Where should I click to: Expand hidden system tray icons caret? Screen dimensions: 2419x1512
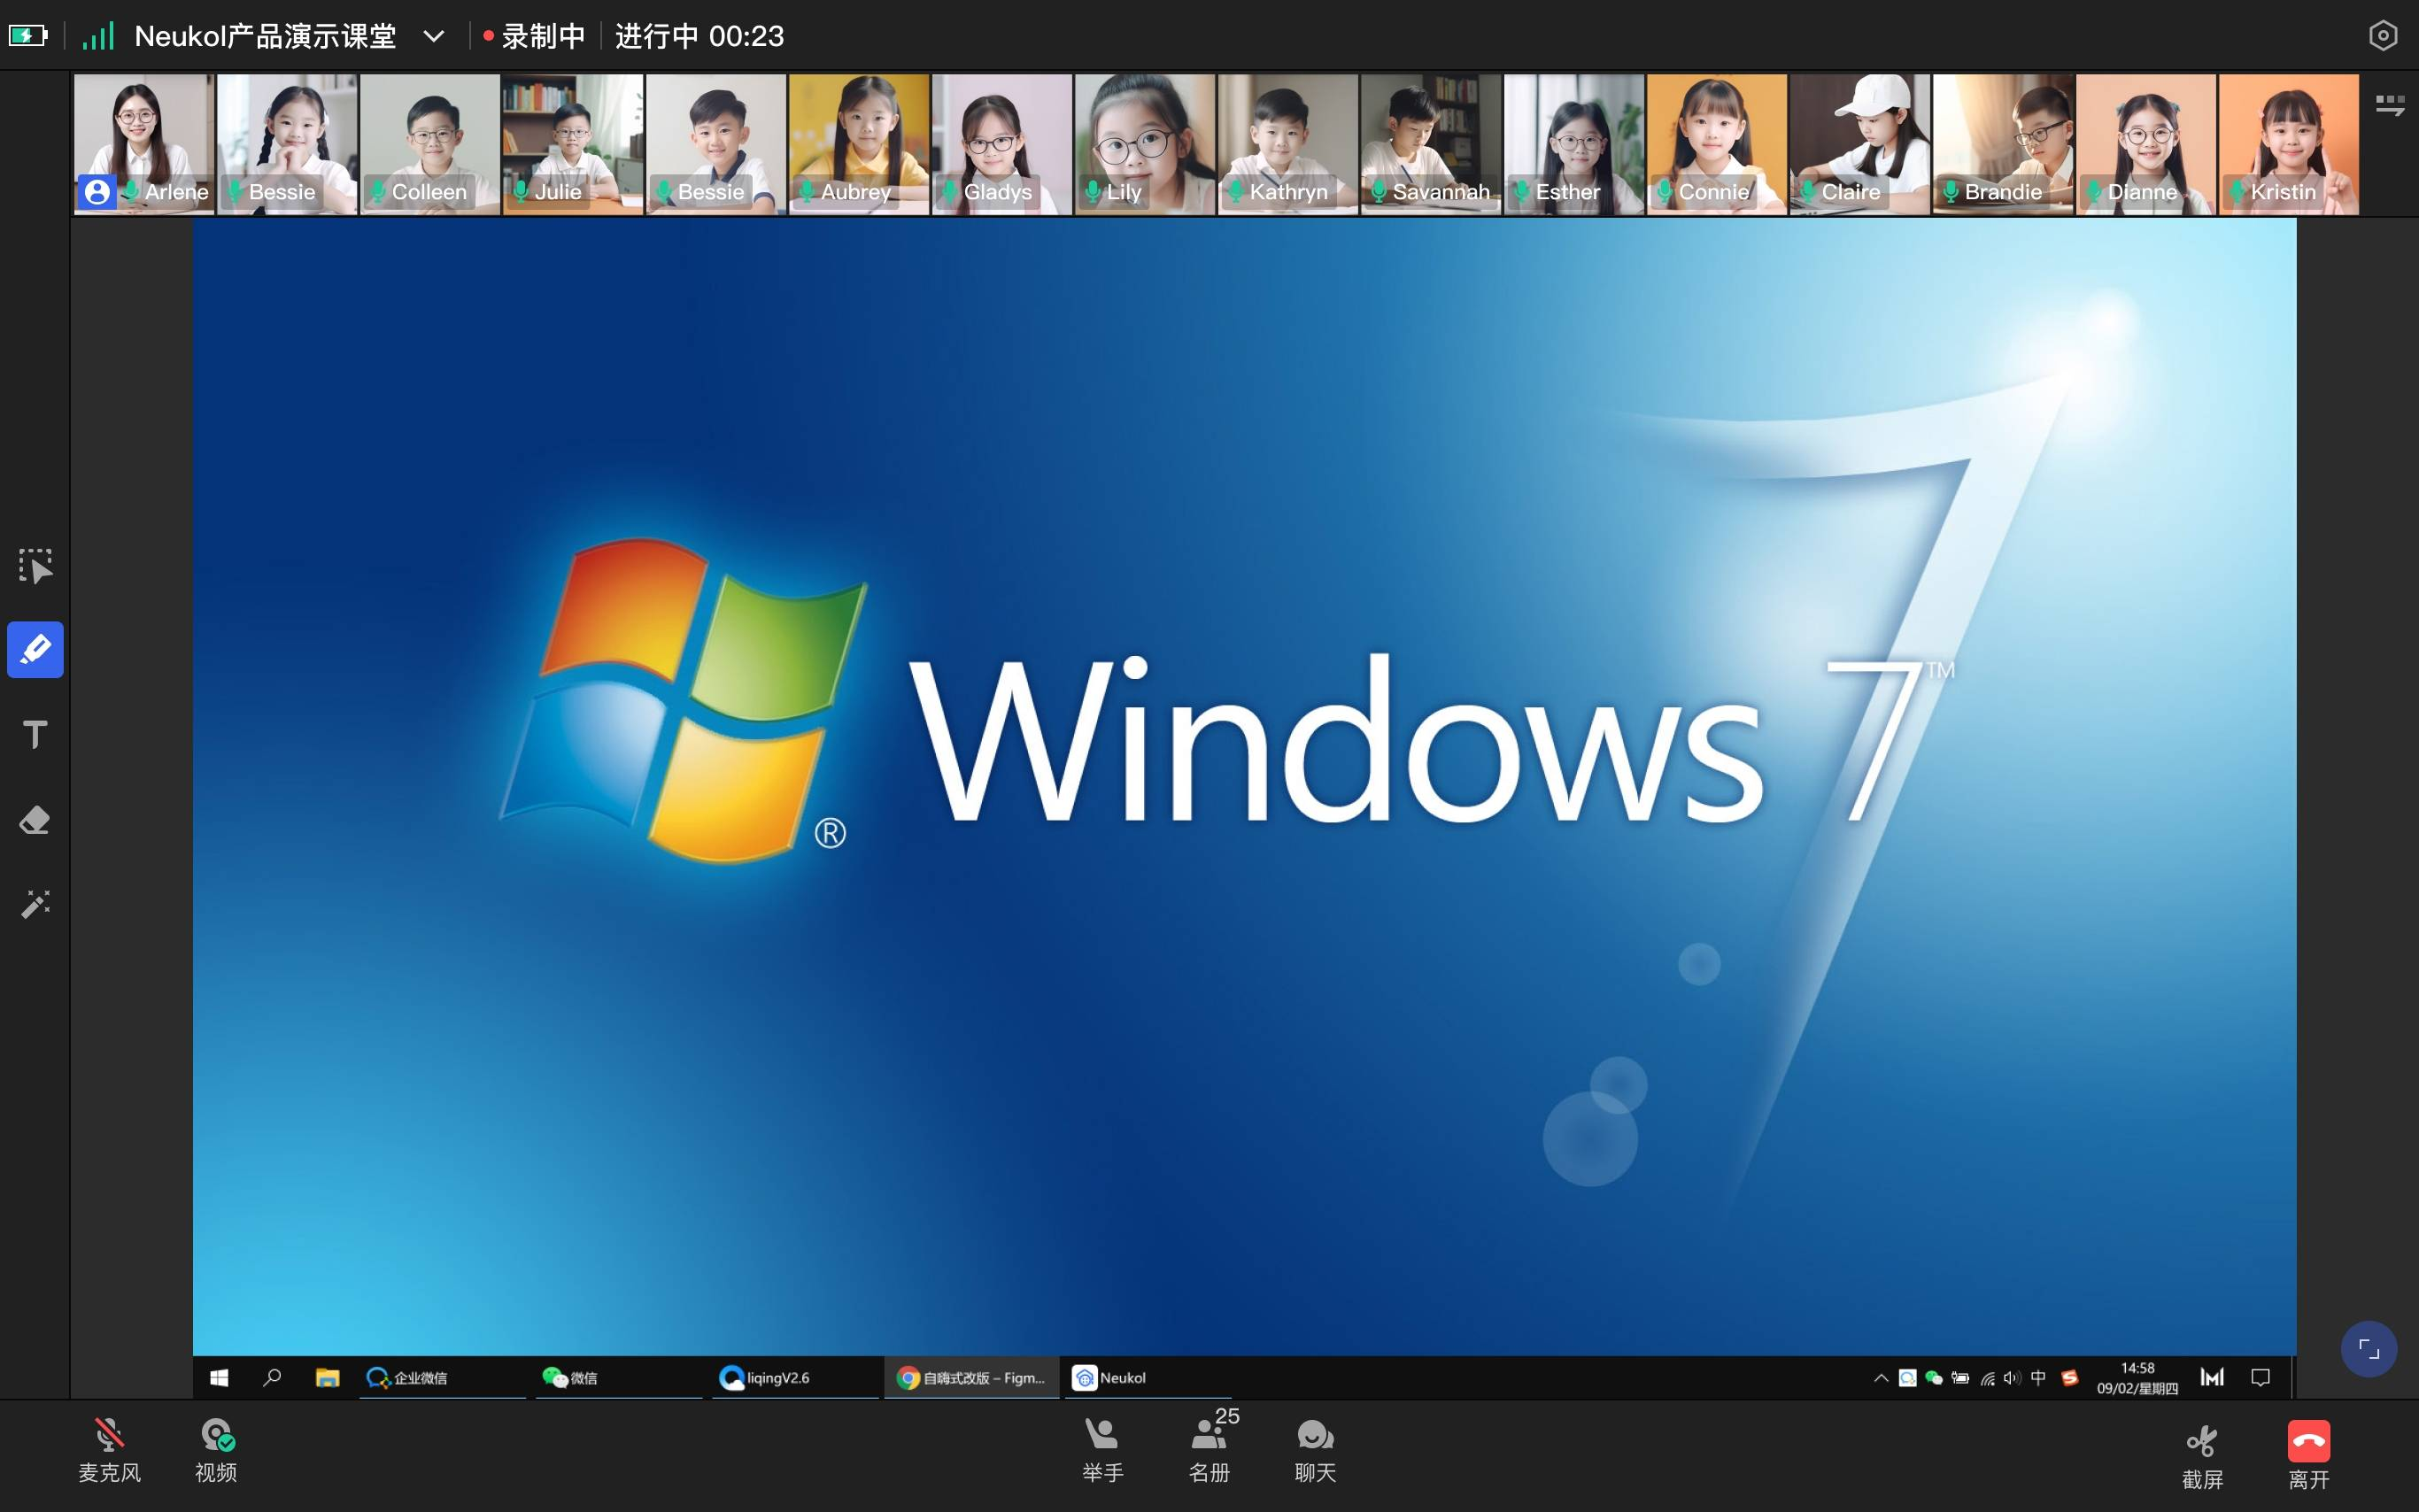coord(1881,1377)
